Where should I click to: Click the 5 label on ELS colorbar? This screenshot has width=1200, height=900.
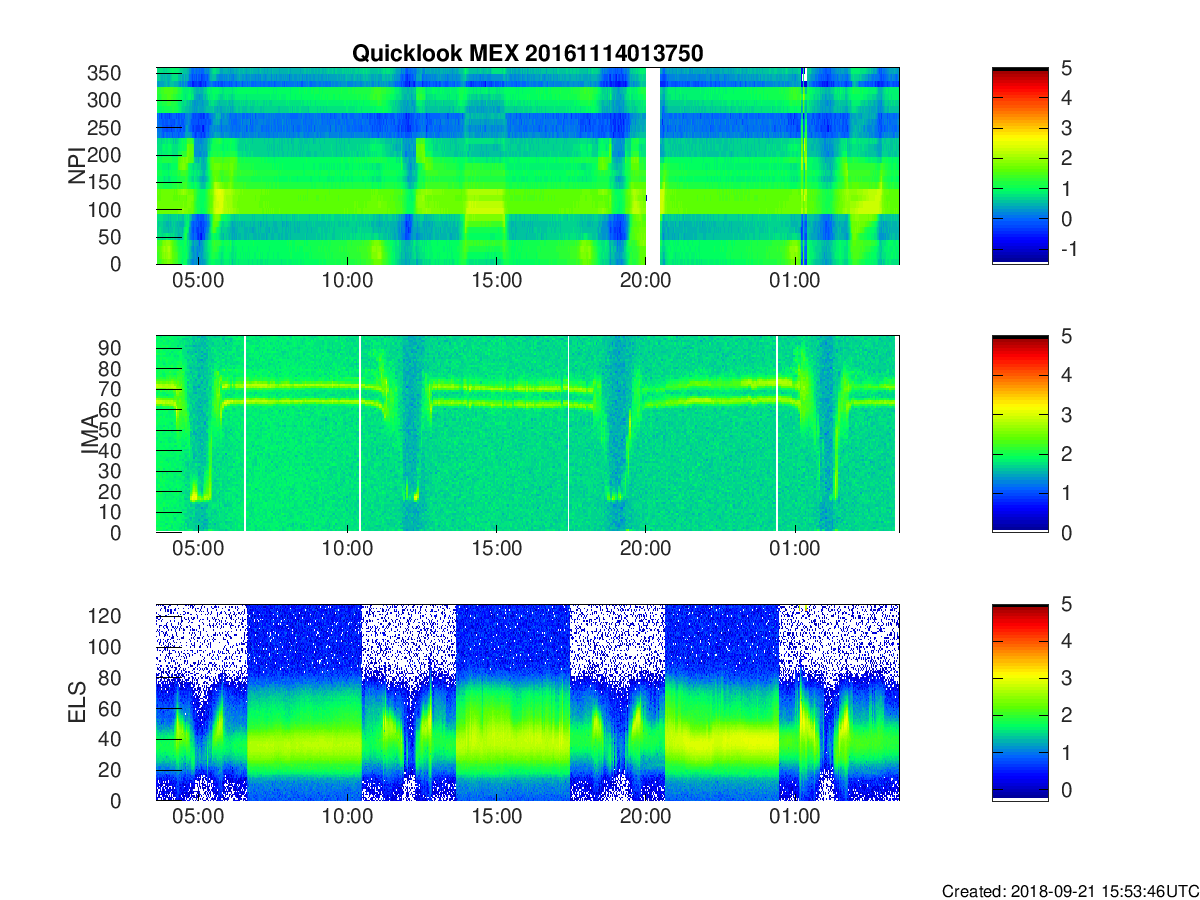click(1065, 604)
